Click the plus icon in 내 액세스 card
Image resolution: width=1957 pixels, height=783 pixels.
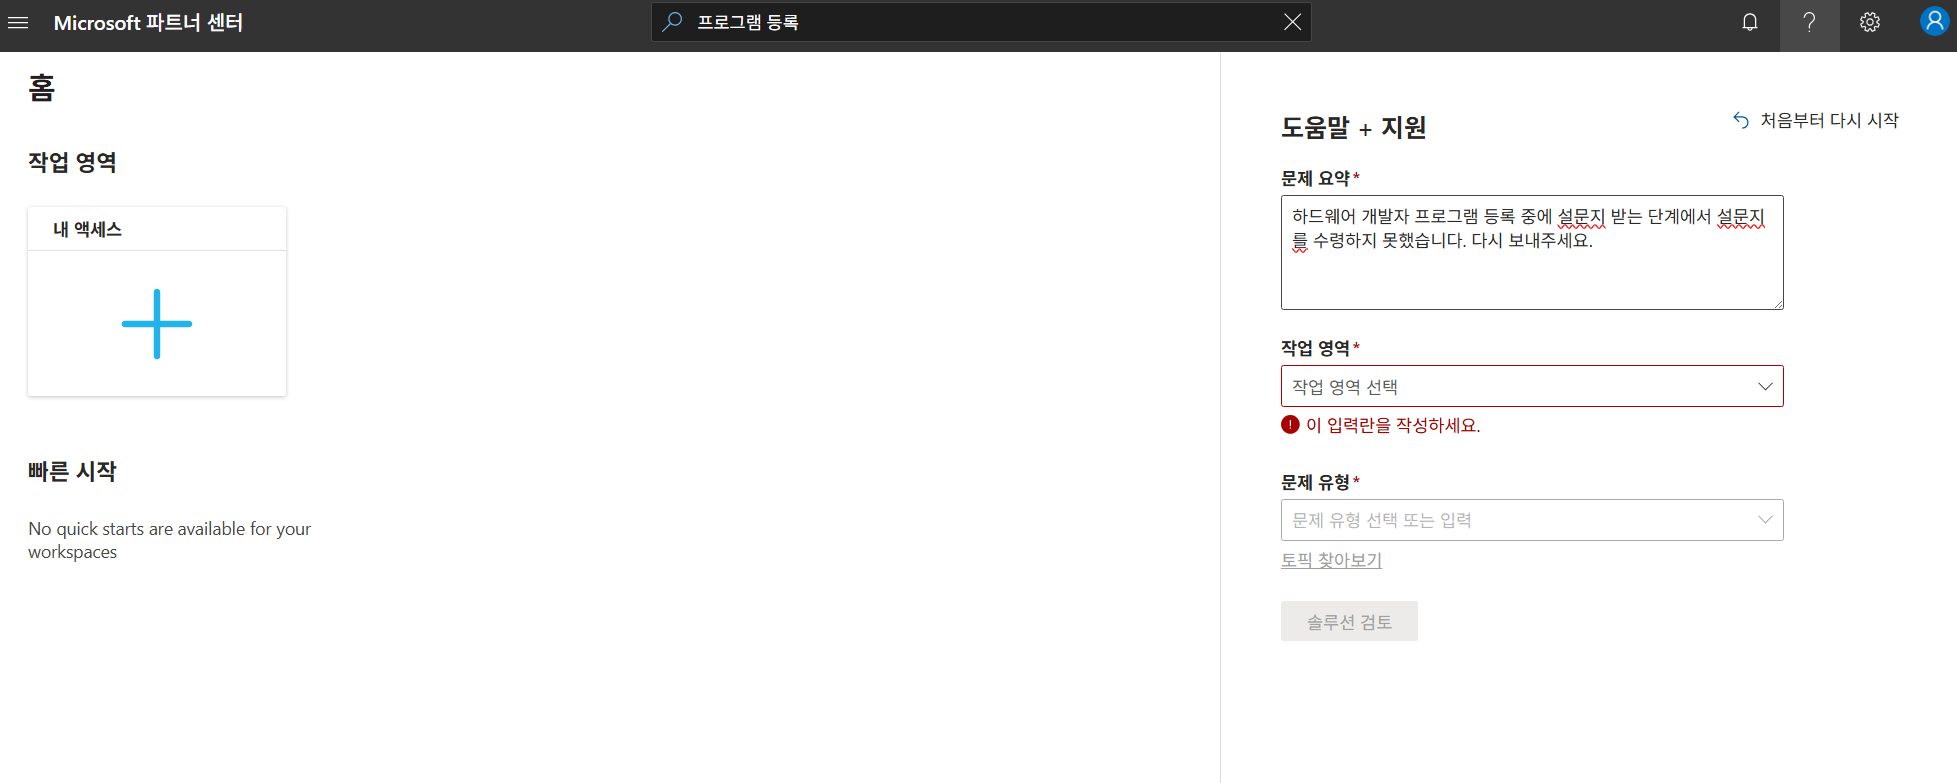pos(157,324)
